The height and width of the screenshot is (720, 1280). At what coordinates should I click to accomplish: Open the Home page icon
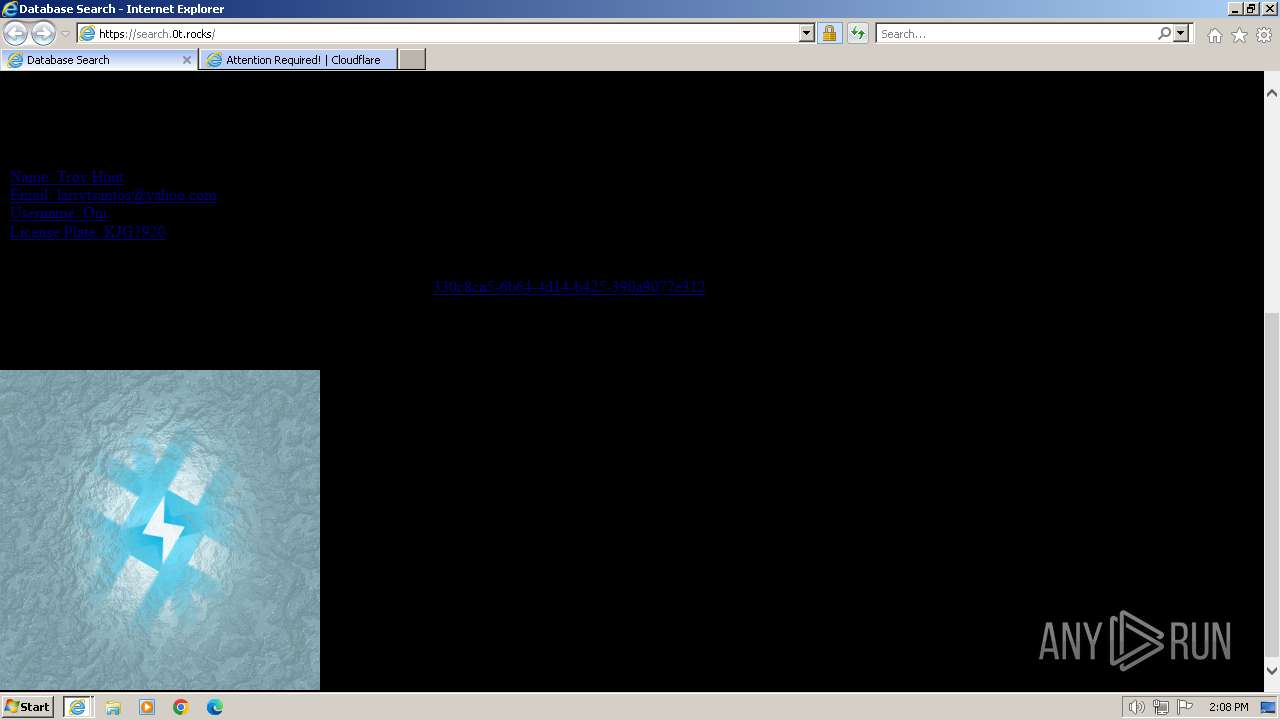[1214, 35]
